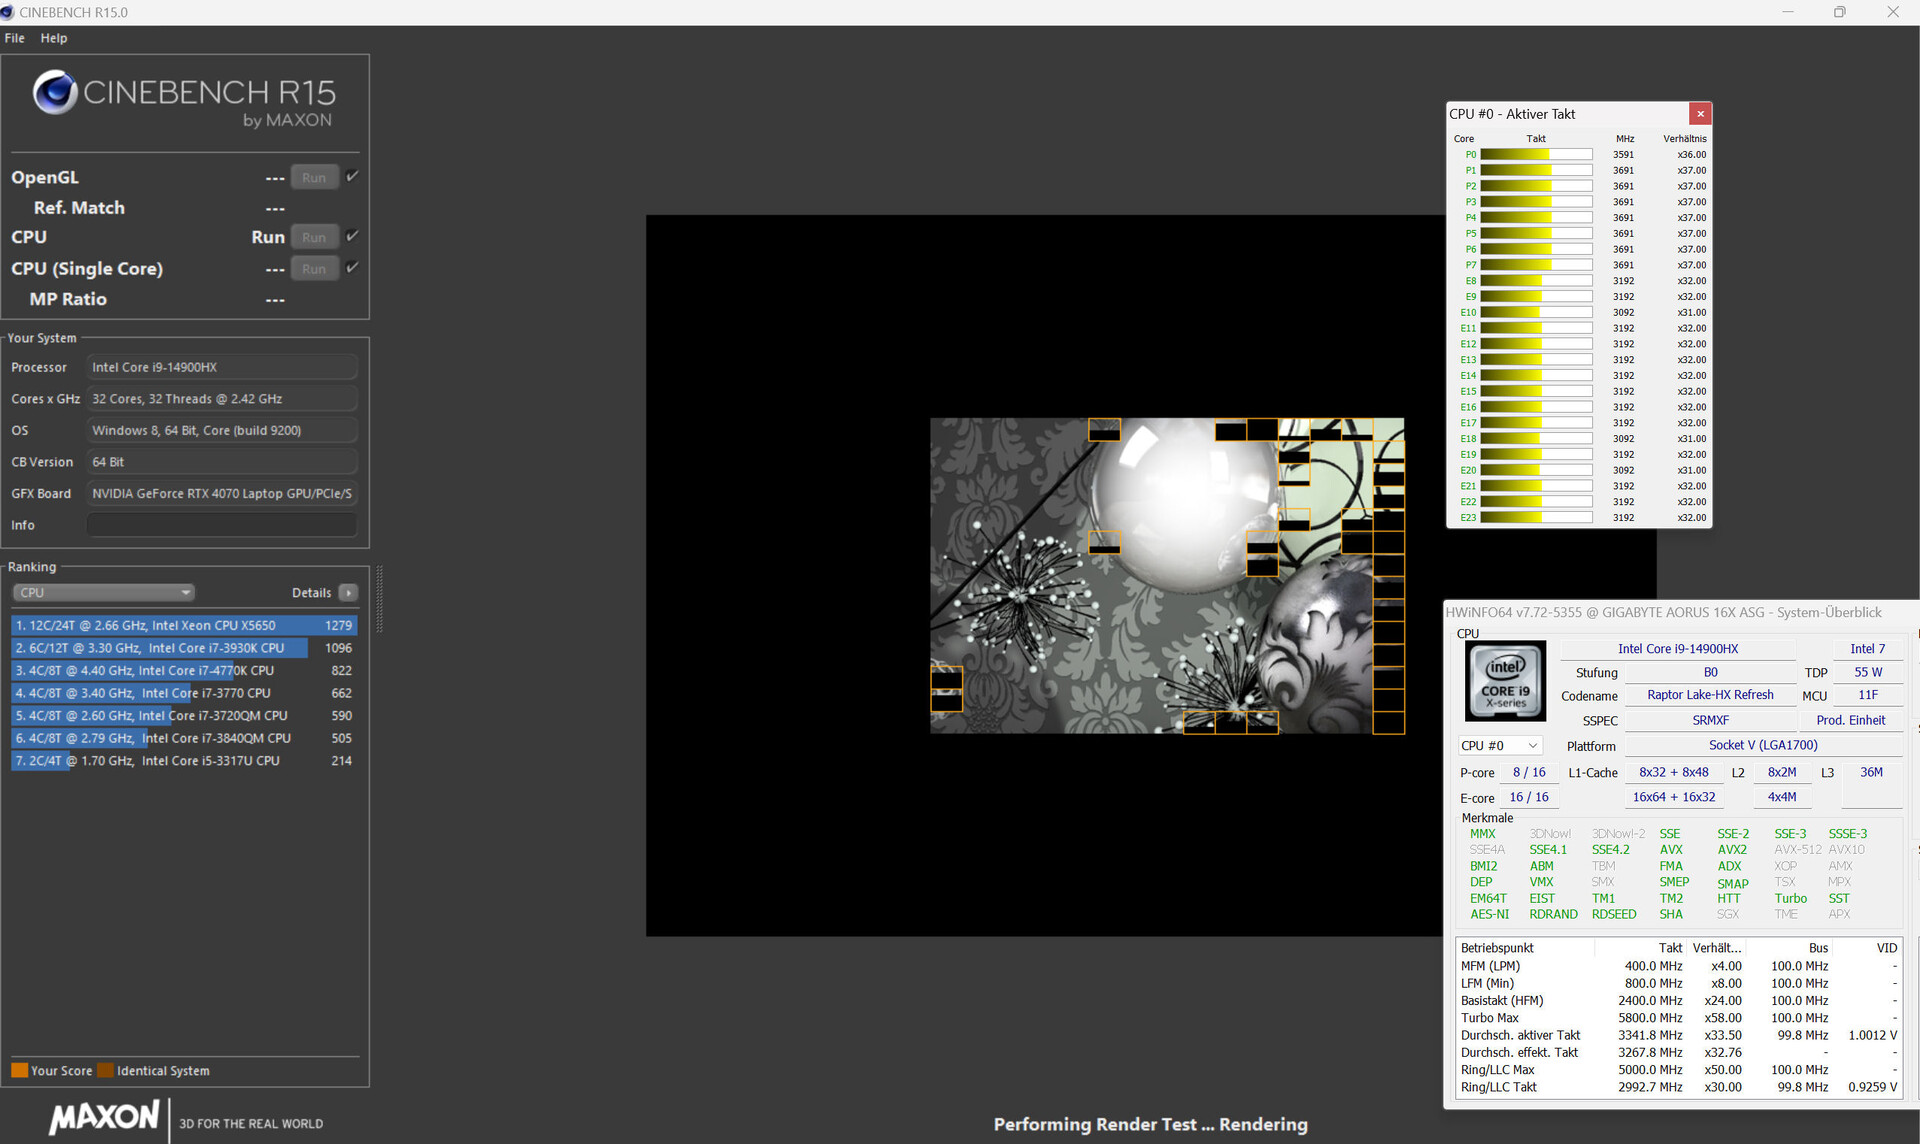Select the Intel Core i7-3840QM ranking row
The height and width of the screenshot is (1144, 1920).
coord(184,738)
